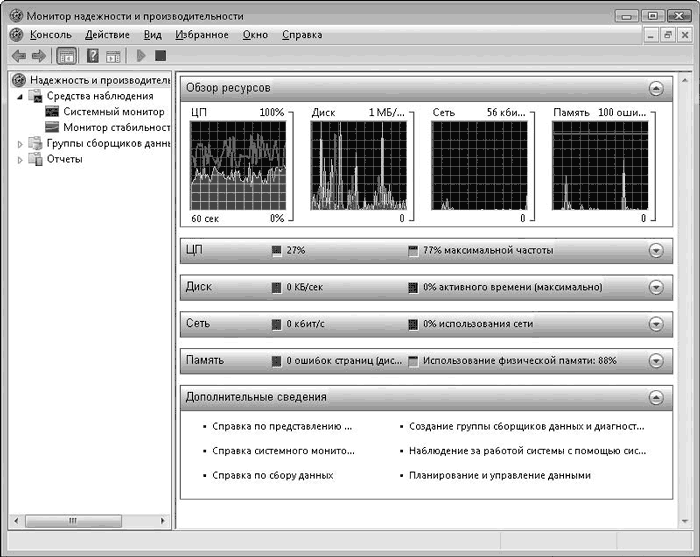Expand the ЦП section chevron

click(656, 250)
